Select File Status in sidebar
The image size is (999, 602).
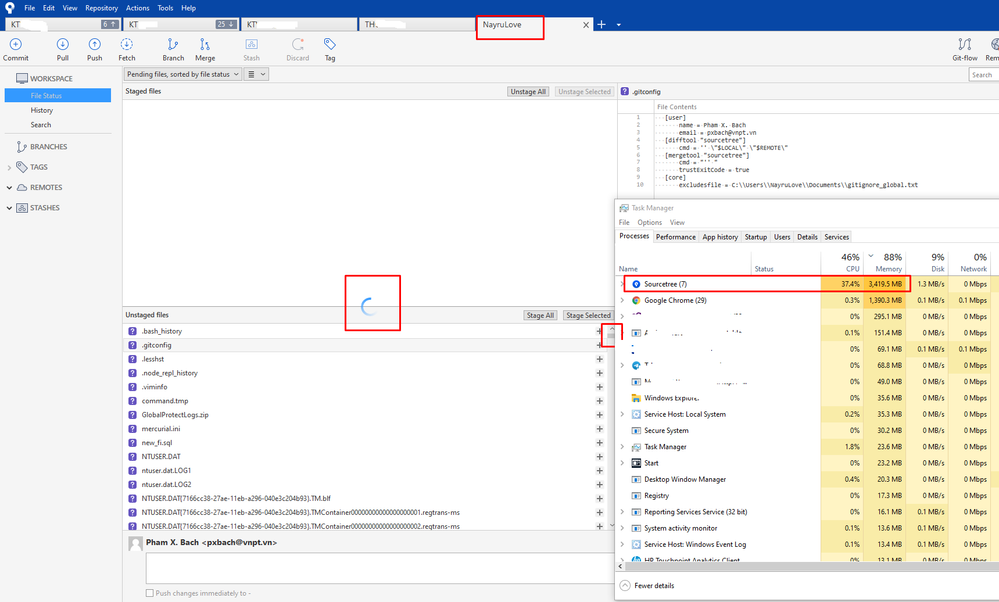58,96
